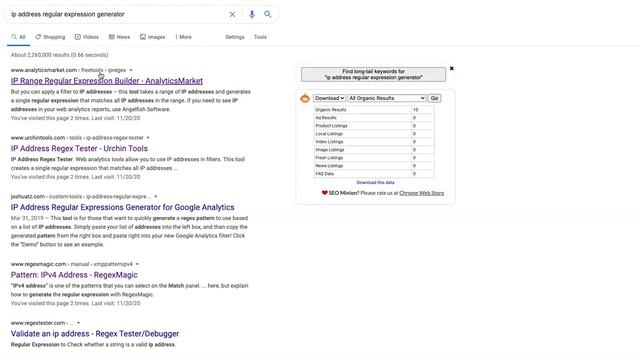Open Validate an ip address Regex Tester result

click(95, 334)
